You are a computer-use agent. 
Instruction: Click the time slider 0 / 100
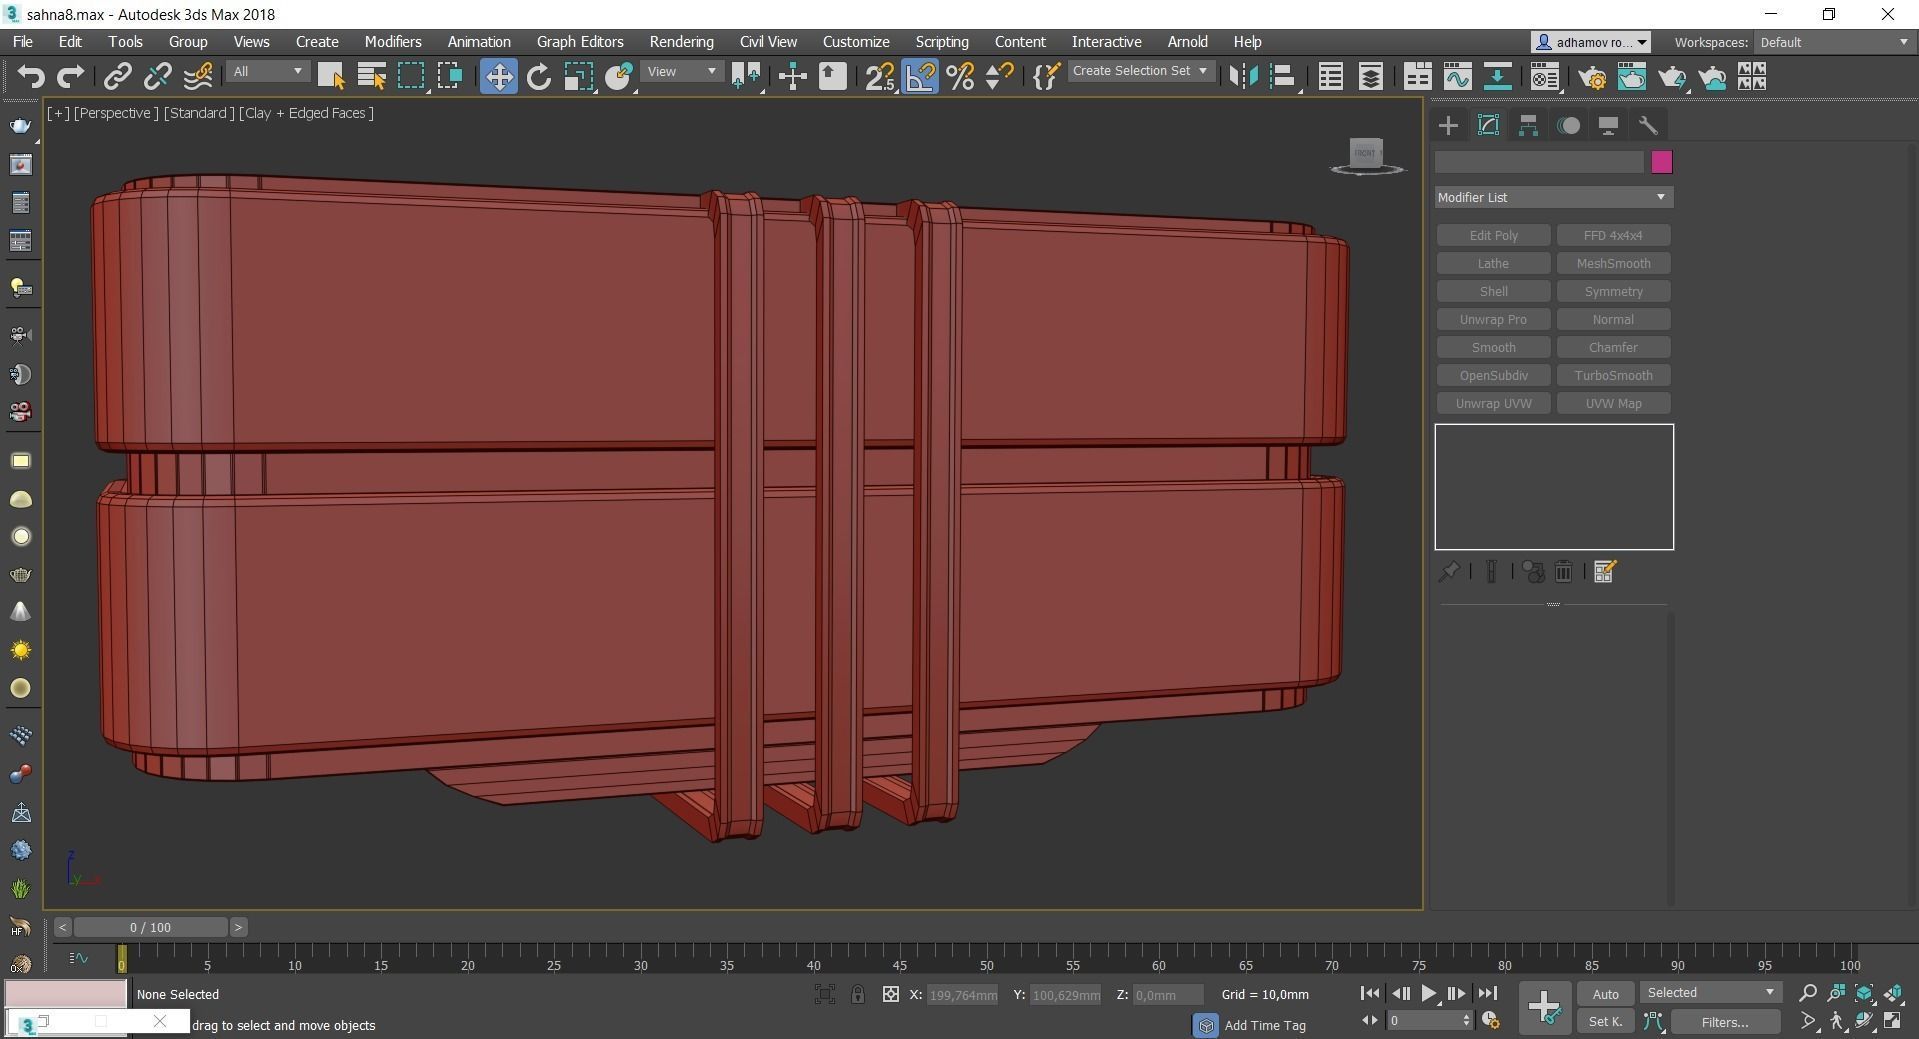click(x=150, y=927)
